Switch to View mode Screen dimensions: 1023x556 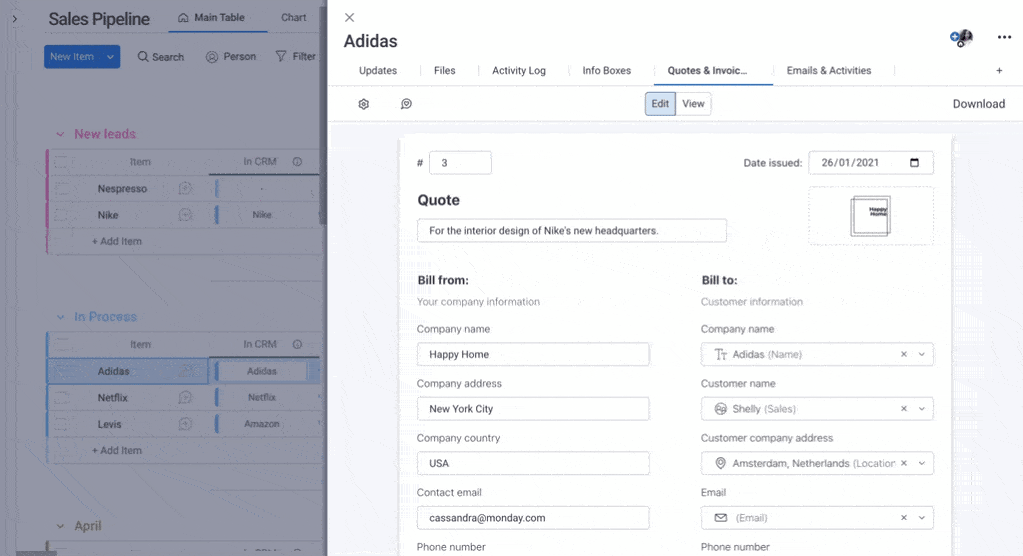click(693, 104)
